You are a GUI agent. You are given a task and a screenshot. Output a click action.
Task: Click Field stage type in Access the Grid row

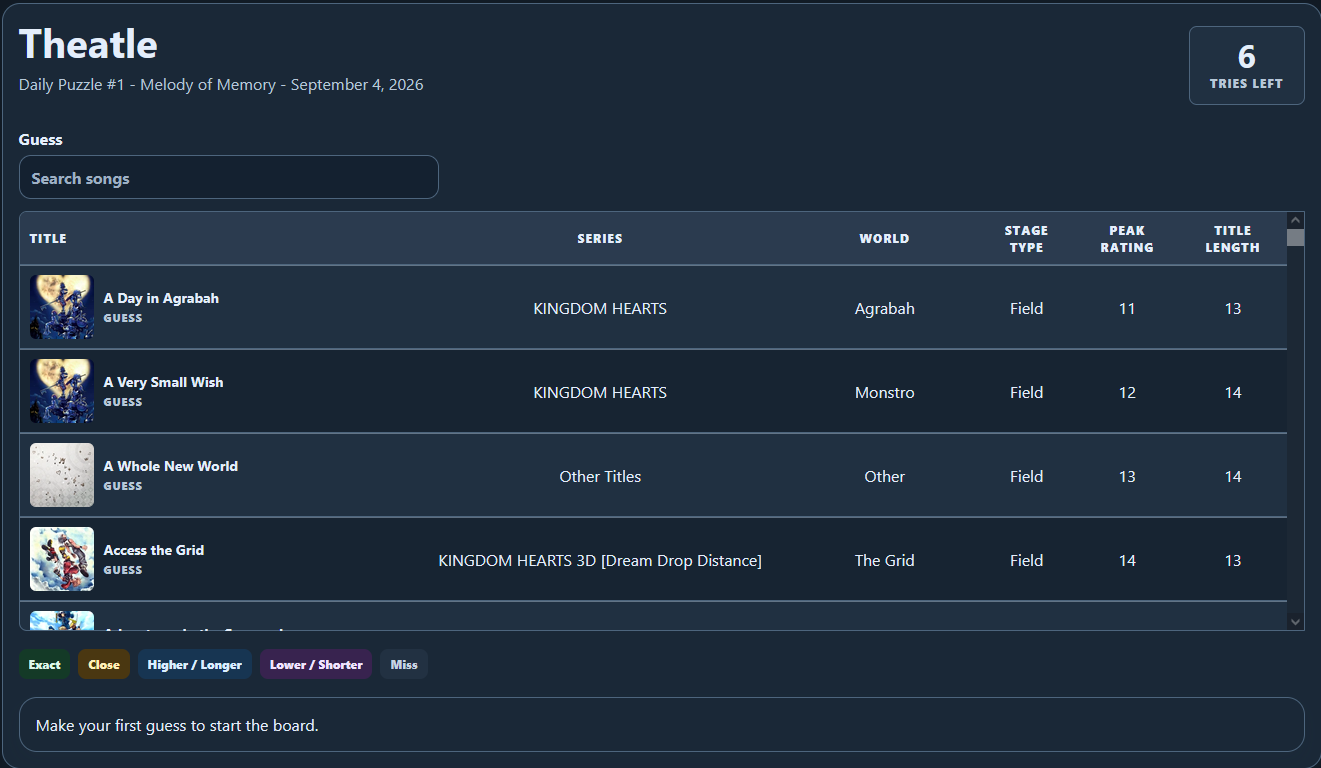click(1026, 560)
